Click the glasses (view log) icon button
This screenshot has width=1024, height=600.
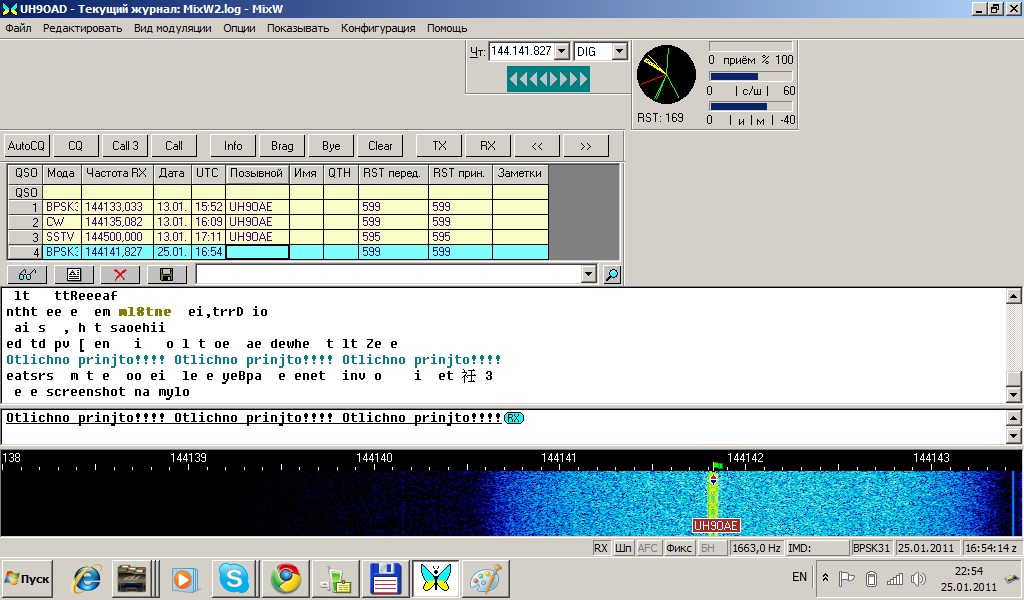[26, 274]
